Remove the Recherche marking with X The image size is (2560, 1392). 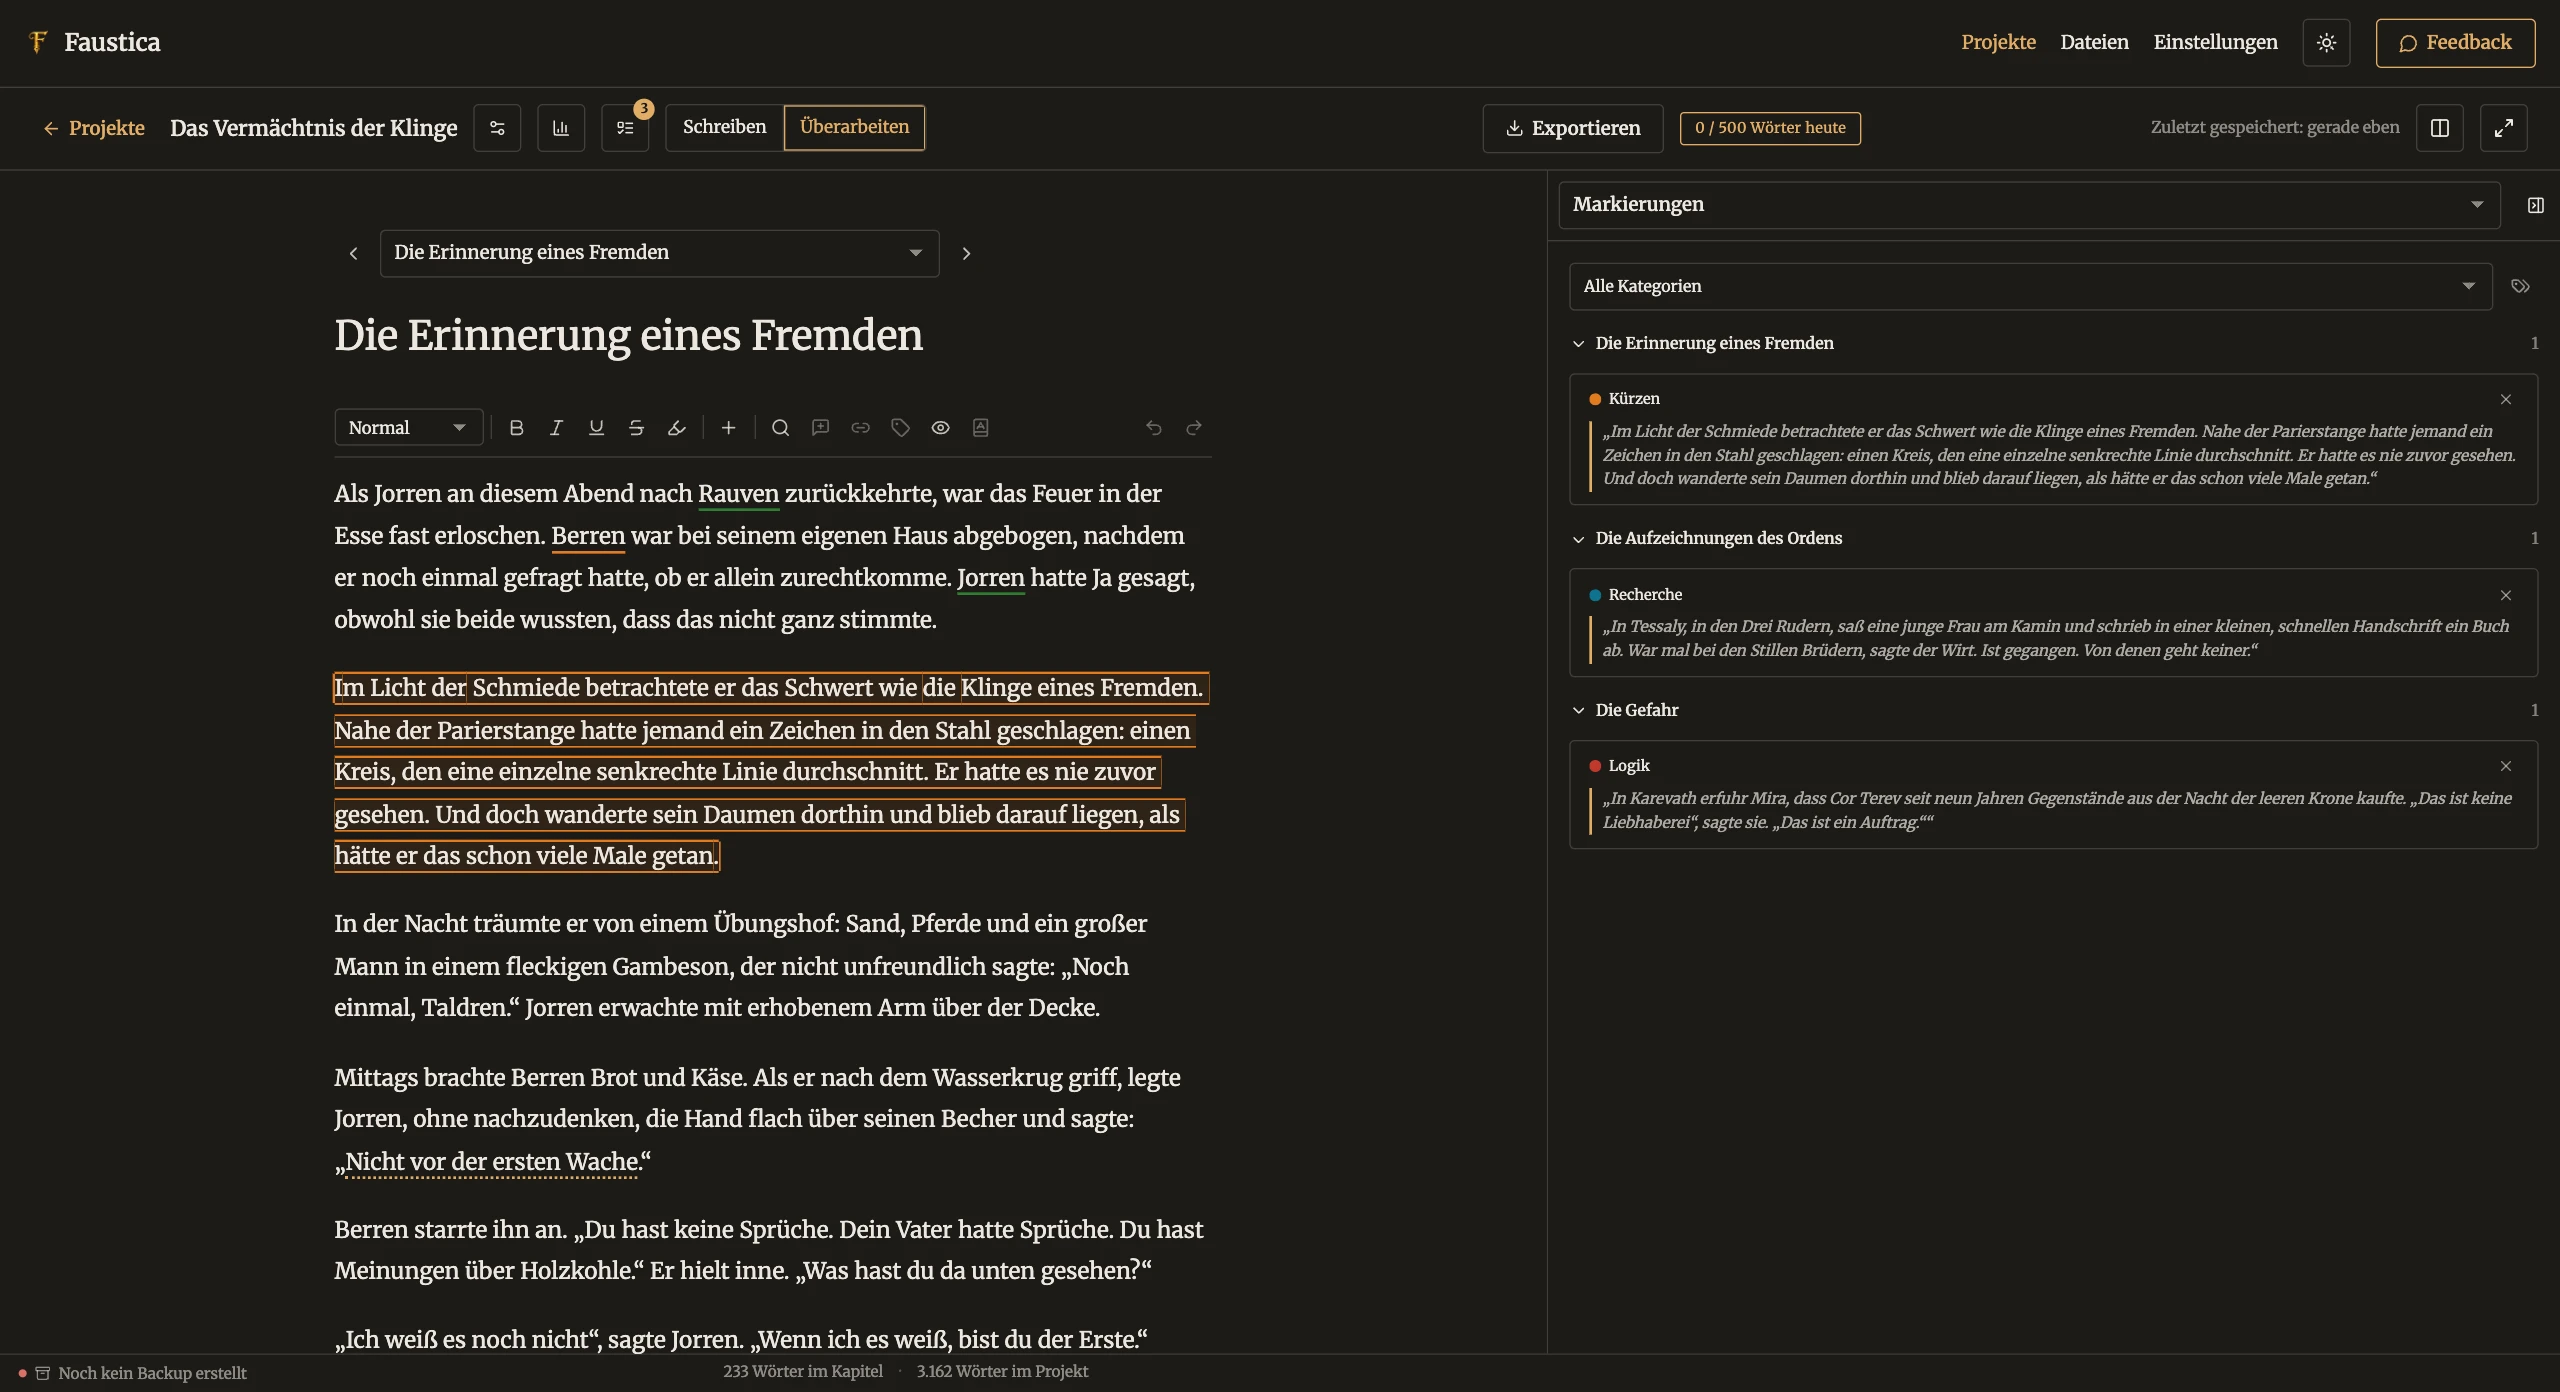pyautogui.click(x=2506, y=595)
